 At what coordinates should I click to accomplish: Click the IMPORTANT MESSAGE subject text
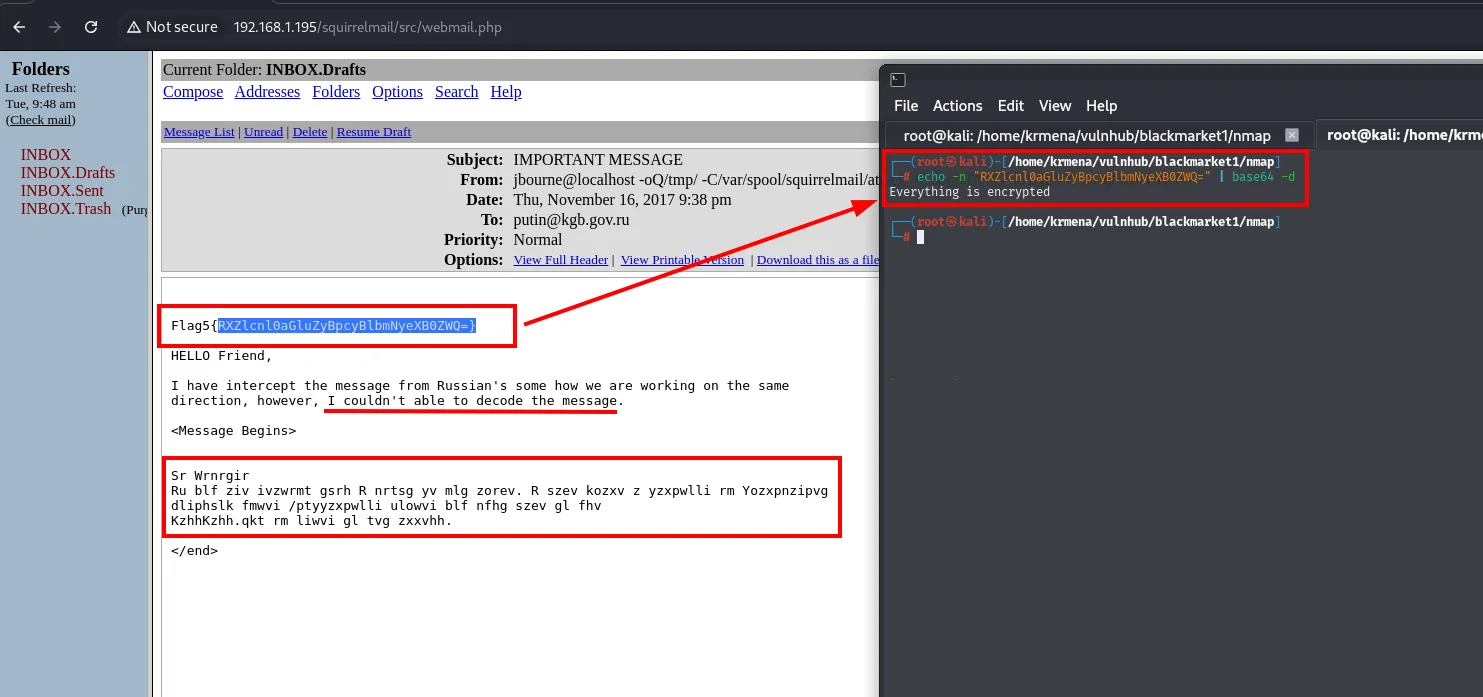598,160
